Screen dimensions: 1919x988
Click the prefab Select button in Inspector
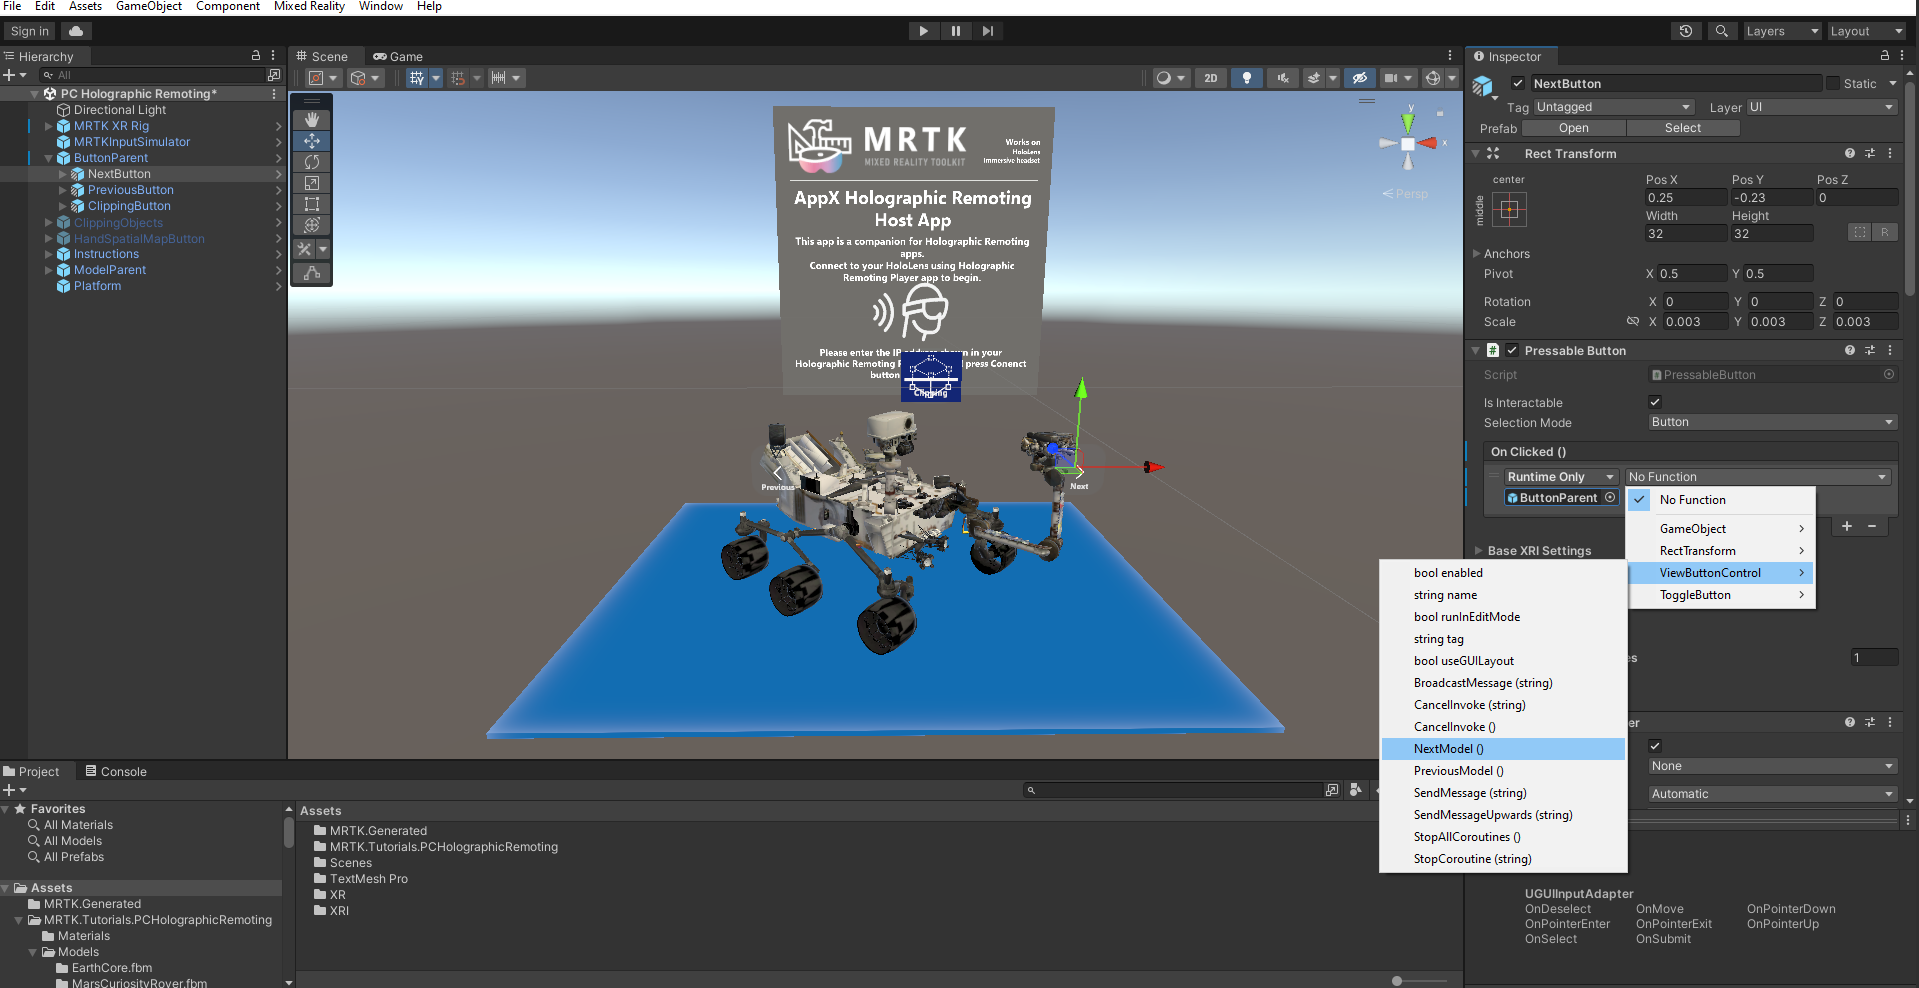coord(1682,128)
